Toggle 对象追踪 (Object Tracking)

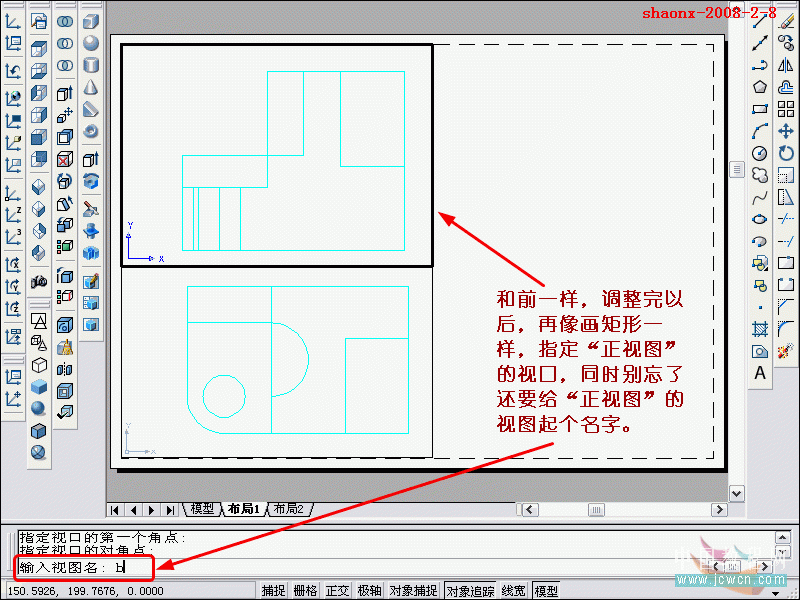[470, 591]
